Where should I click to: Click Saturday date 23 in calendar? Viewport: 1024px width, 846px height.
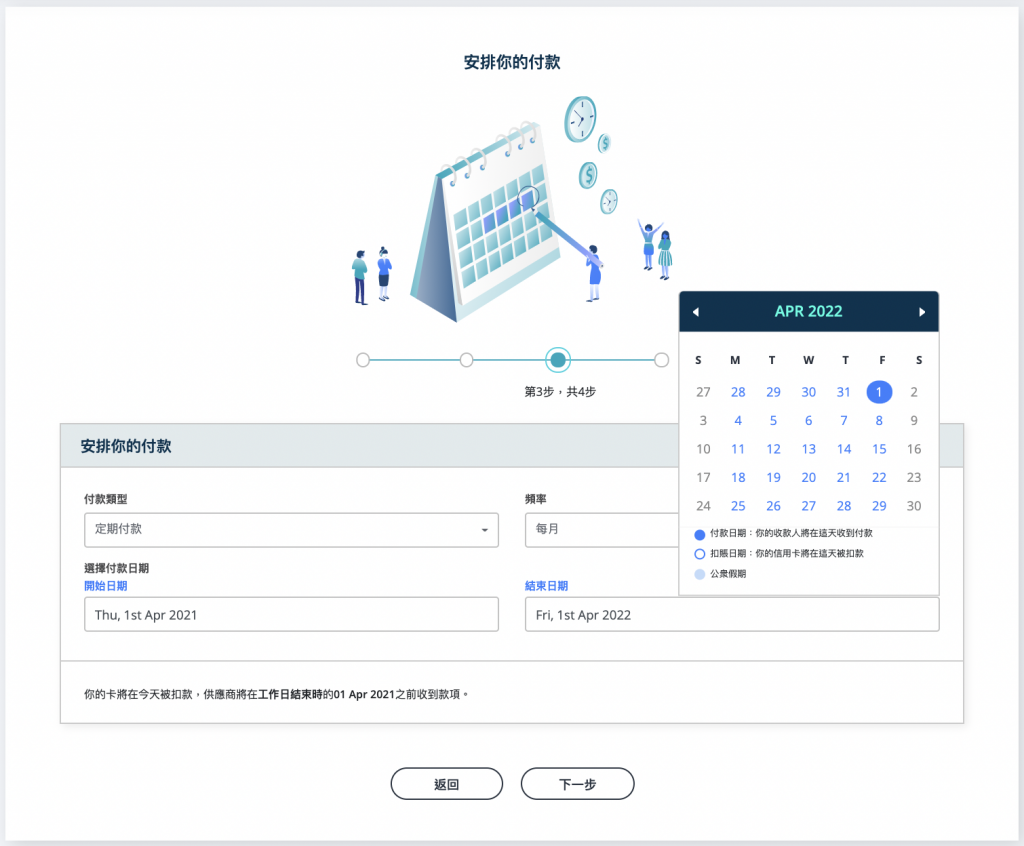(x=914, y=478)
